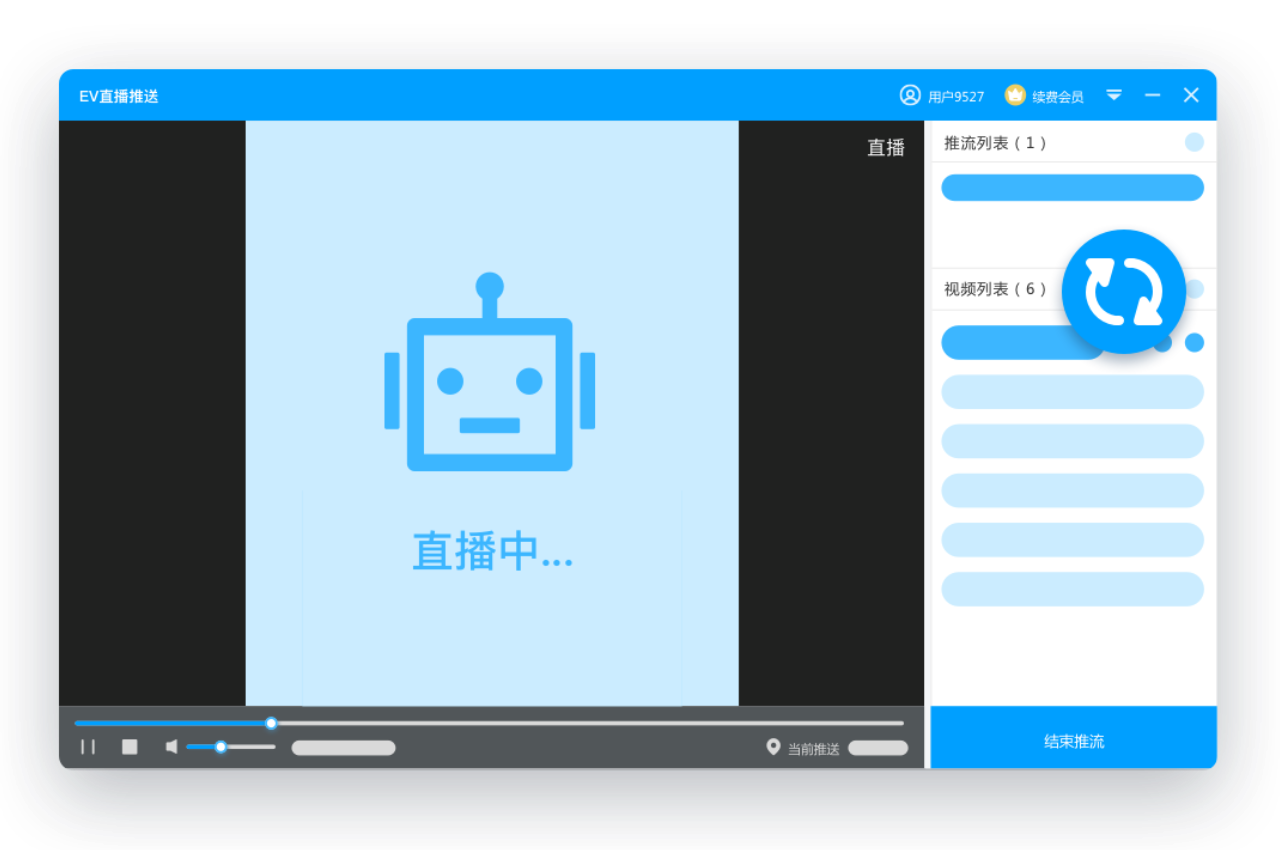The width and height of the screenshot is (1280, 850).
Task: Select the user account icon for 用户9527
Action: pyautogui.click(x=910, y=95)
